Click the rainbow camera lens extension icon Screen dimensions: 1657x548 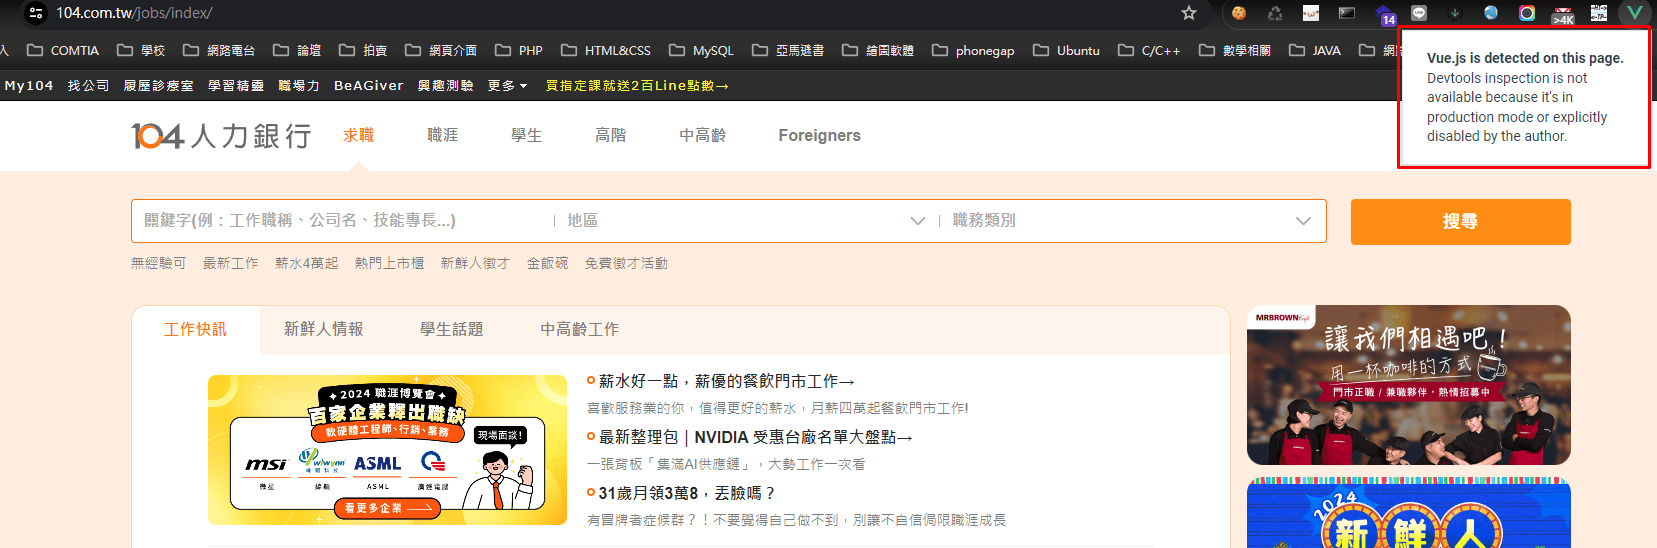1527,13
